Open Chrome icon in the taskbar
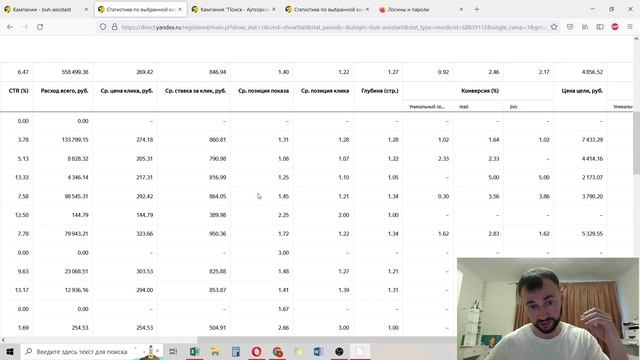 [278, 351]
